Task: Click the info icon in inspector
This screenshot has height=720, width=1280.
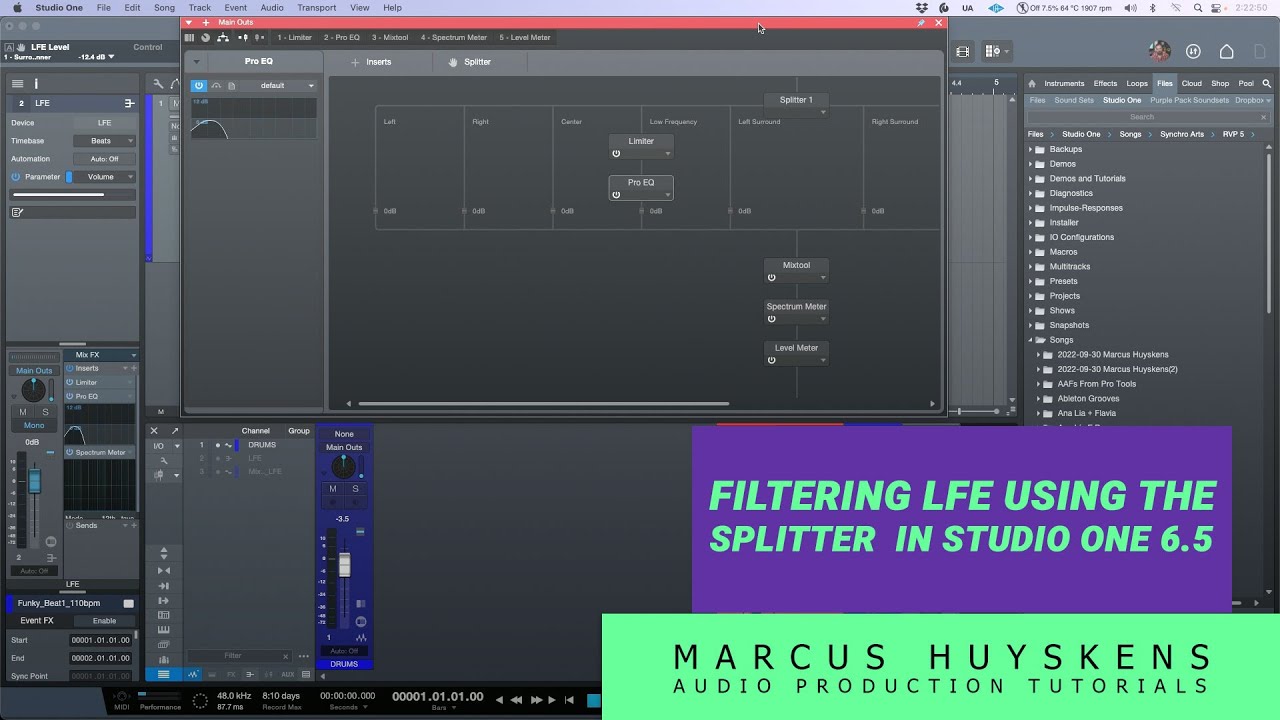Action: (37, 84)
